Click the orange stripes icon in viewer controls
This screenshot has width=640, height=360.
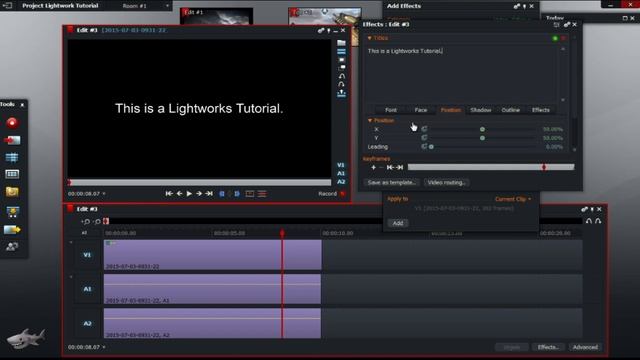point(262,194)
